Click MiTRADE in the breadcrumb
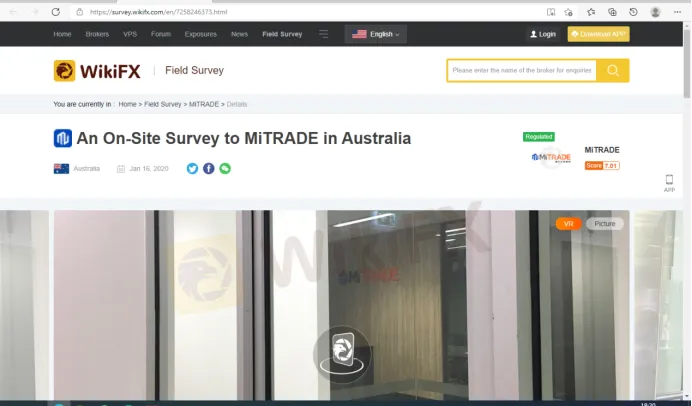Image resolution: width=692 pixels, height=406 pixels. (204, 104)
